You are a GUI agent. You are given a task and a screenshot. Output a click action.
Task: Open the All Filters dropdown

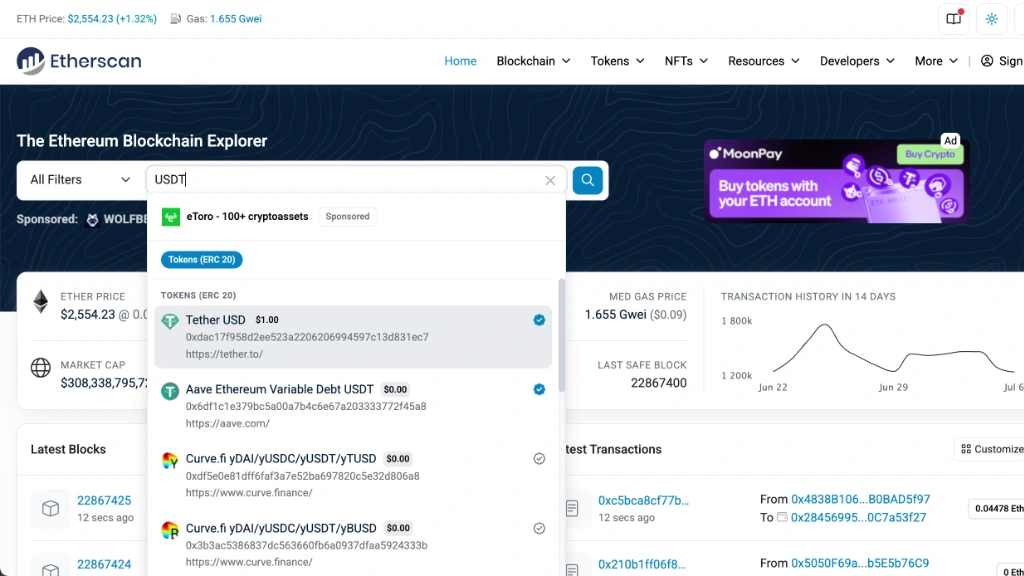(80, 180)
